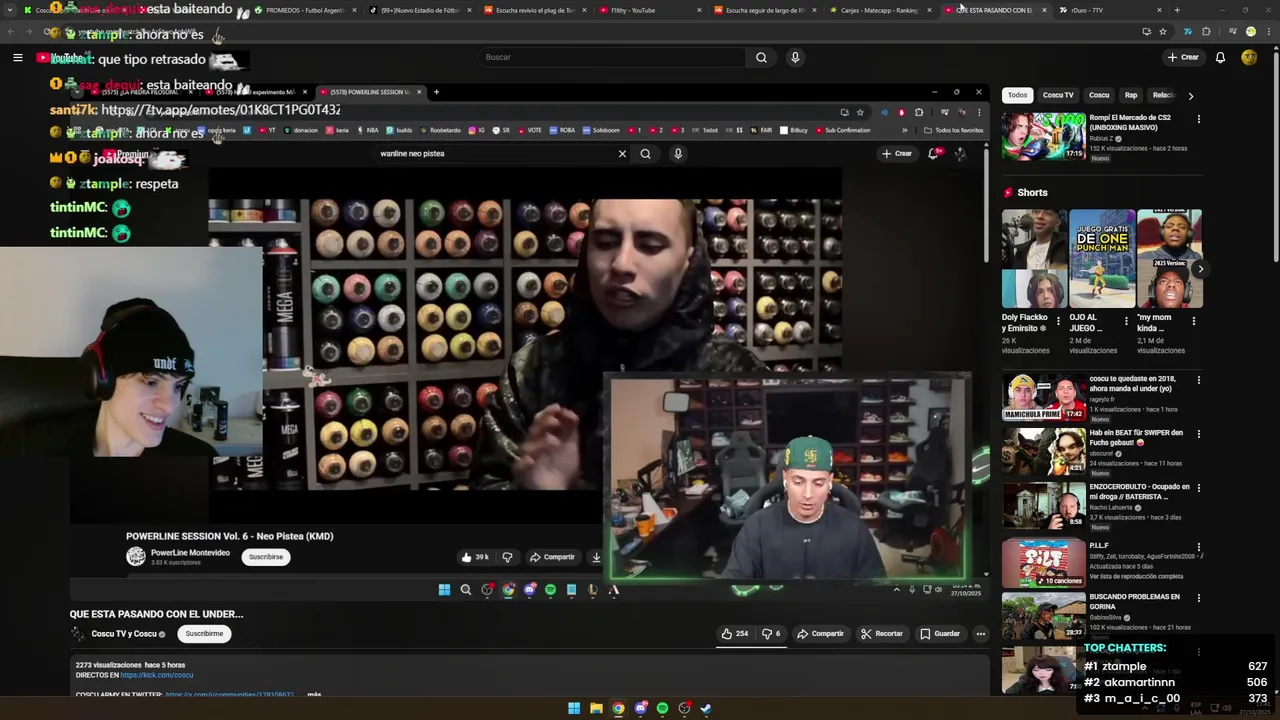Open the Coscu TV y Coscu channel avatar
This screenshot has height=720, width=1280.
[77, 633]
